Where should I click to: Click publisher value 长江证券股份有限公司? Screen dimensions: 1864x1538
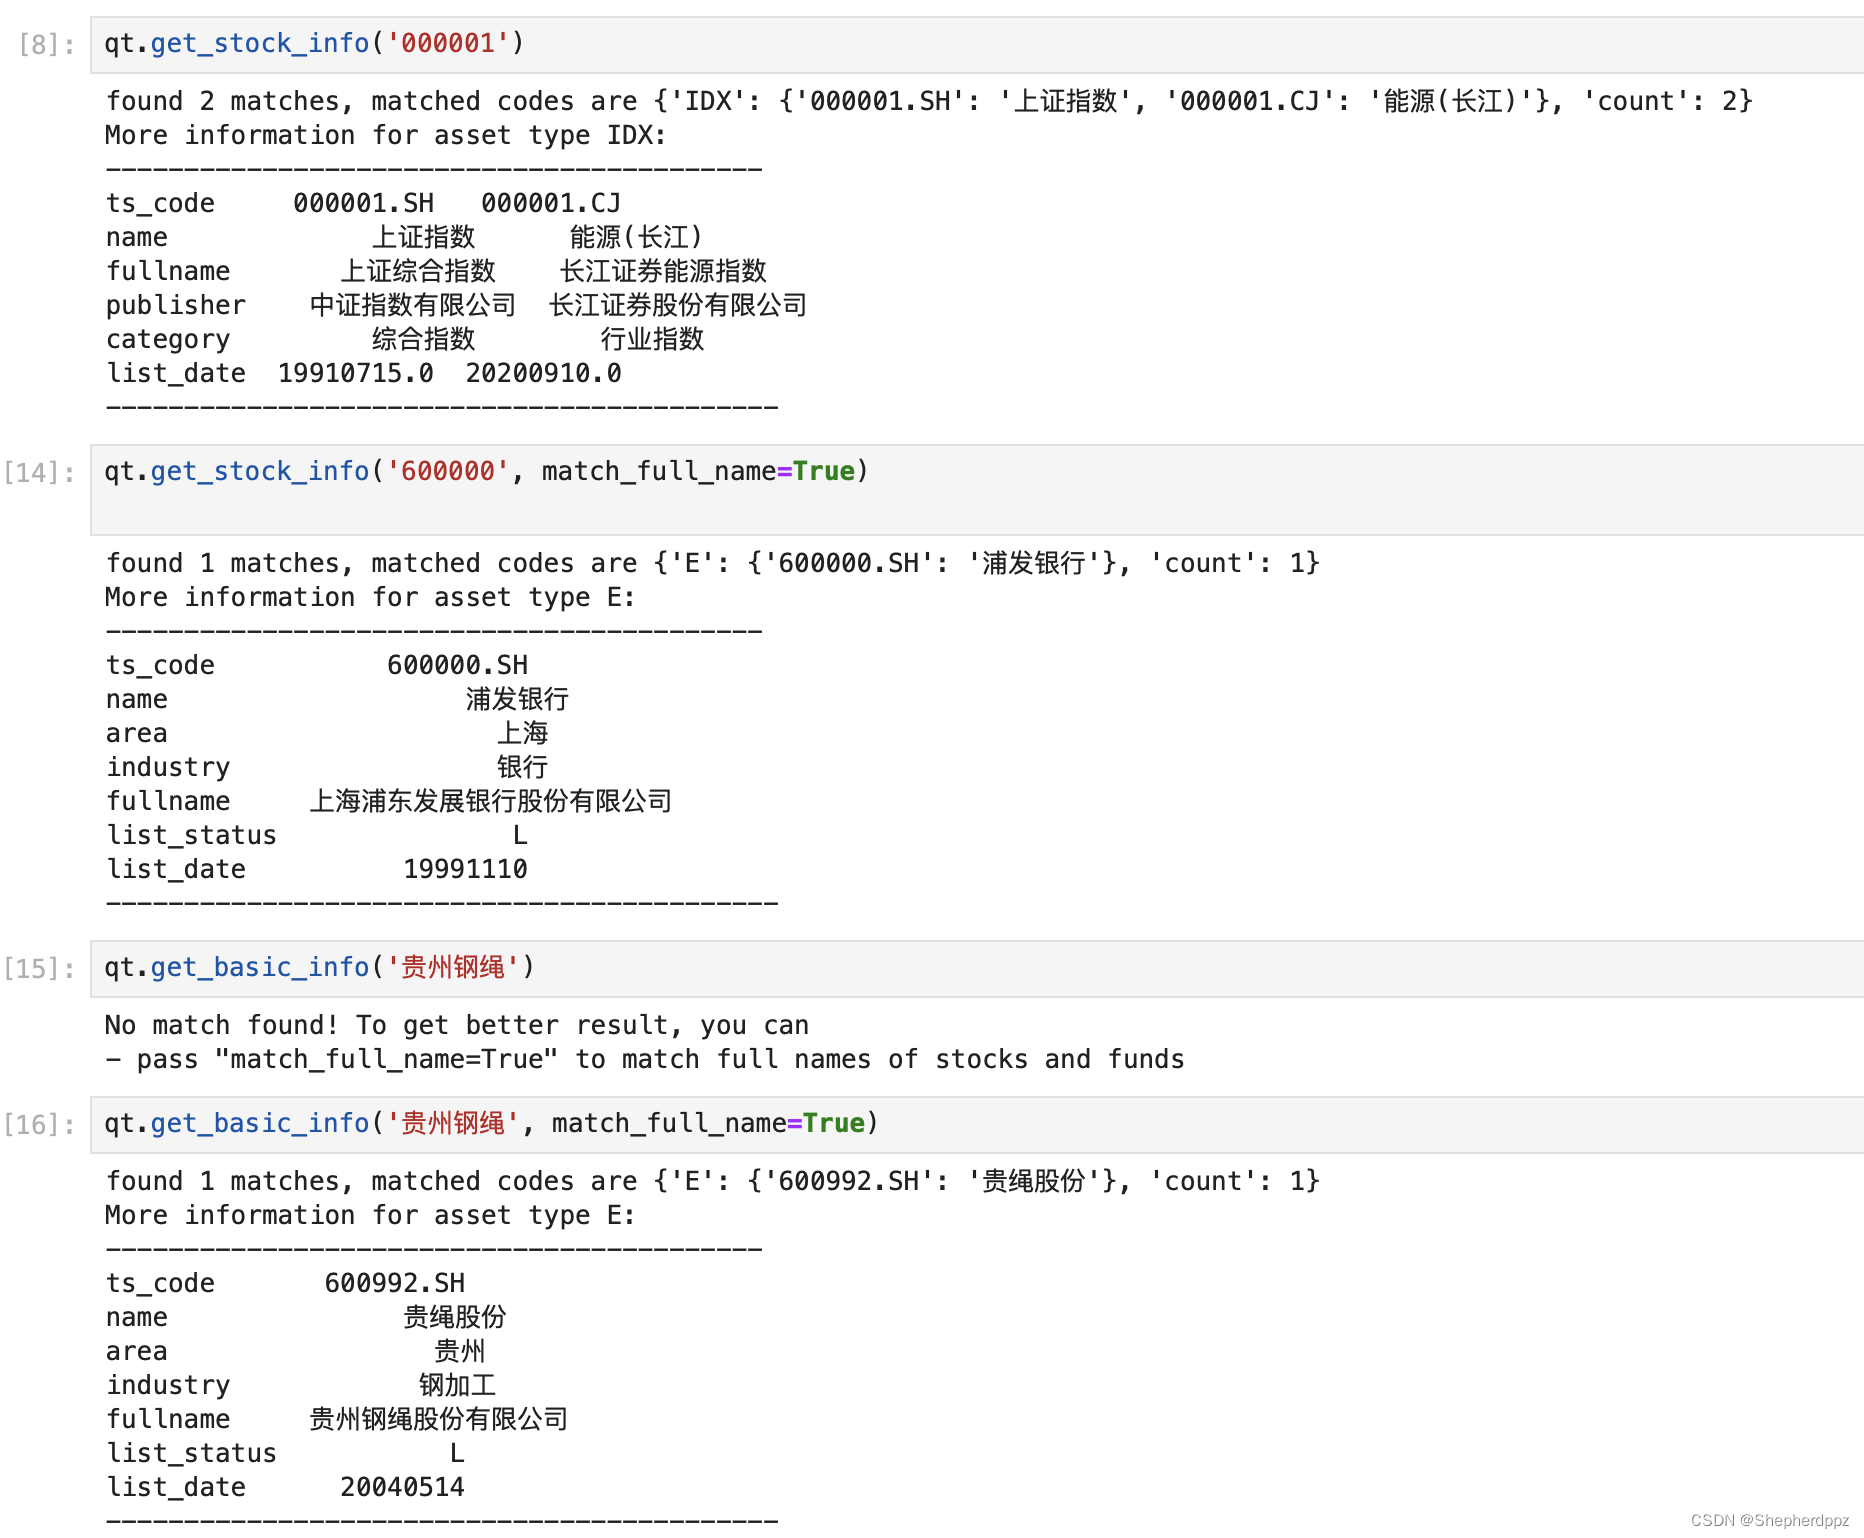pos(678,306)
